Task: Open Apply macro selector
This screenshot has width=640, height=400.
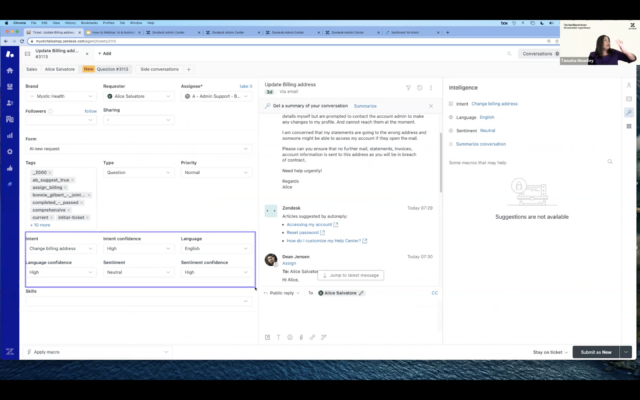Action: tap(97, 352)
